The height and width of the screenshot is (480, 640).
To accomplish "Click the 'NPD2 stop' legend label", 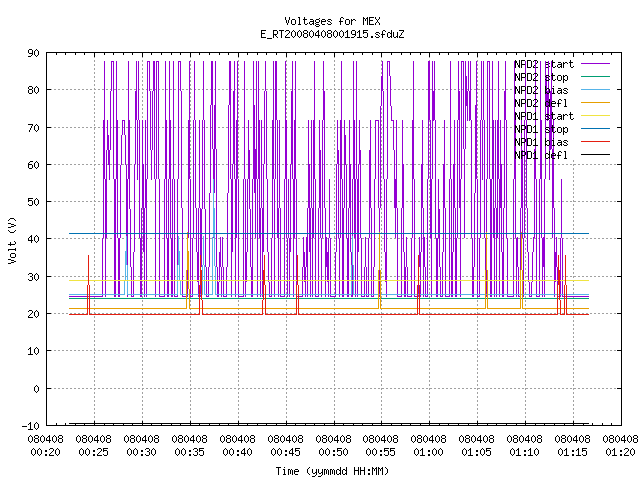I will (541, 77).
